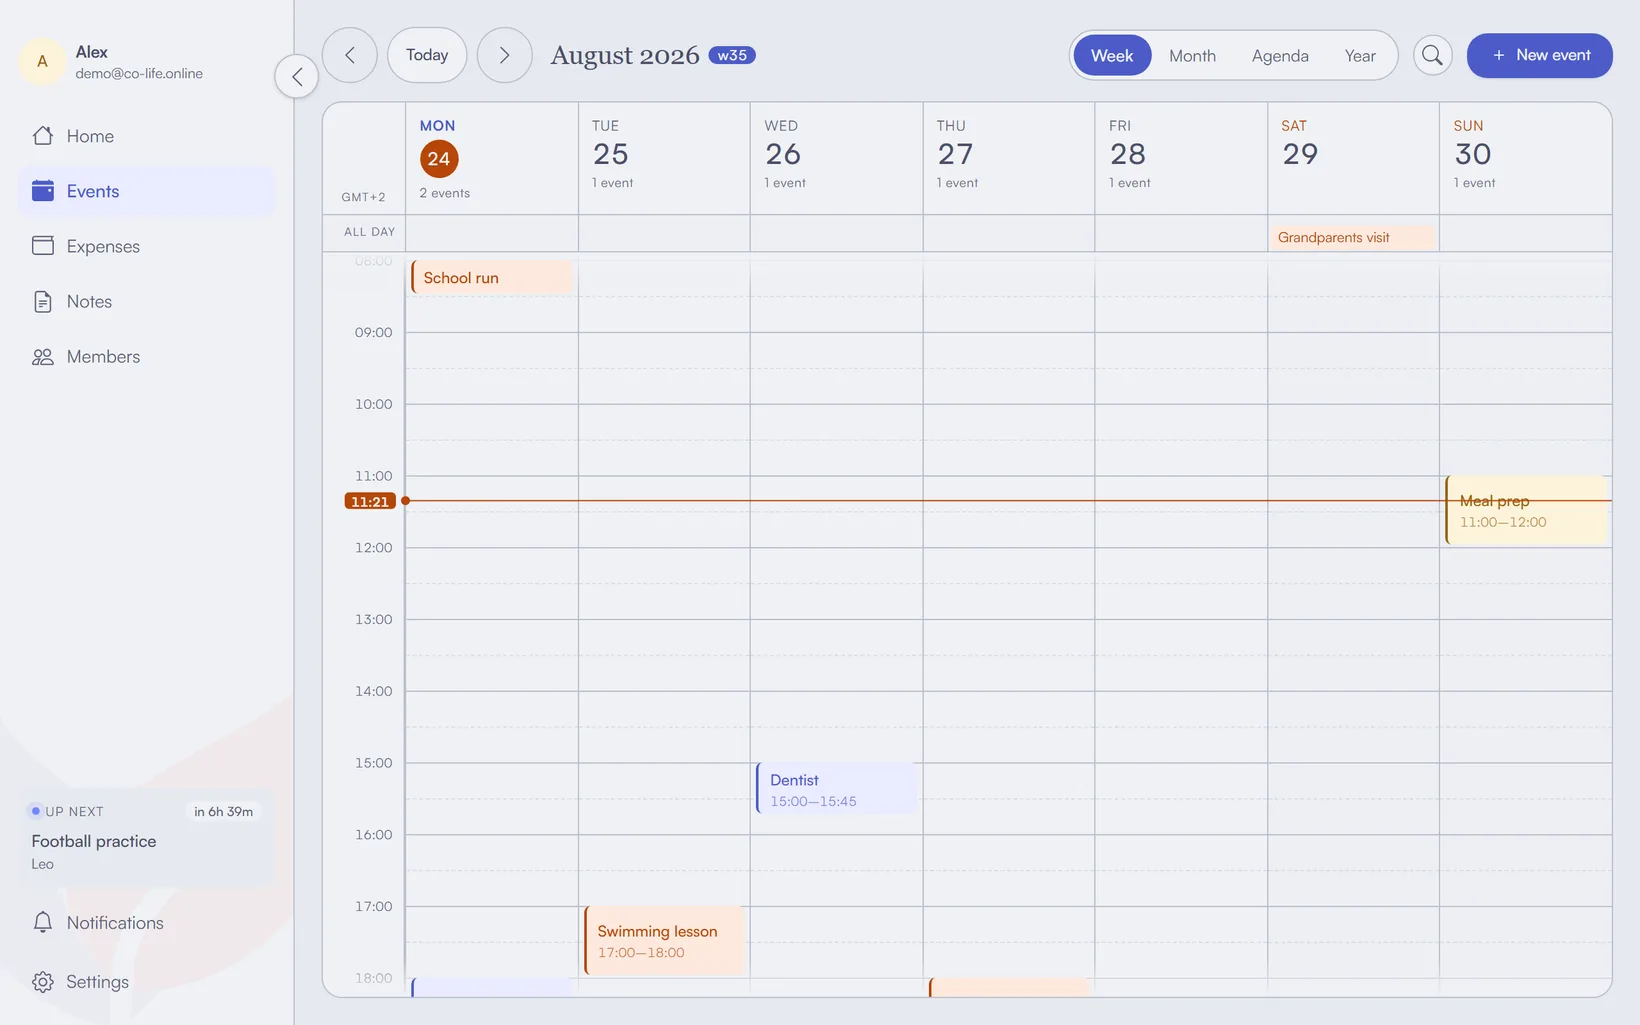Open the Football practice Up Next card

(147, 838)
